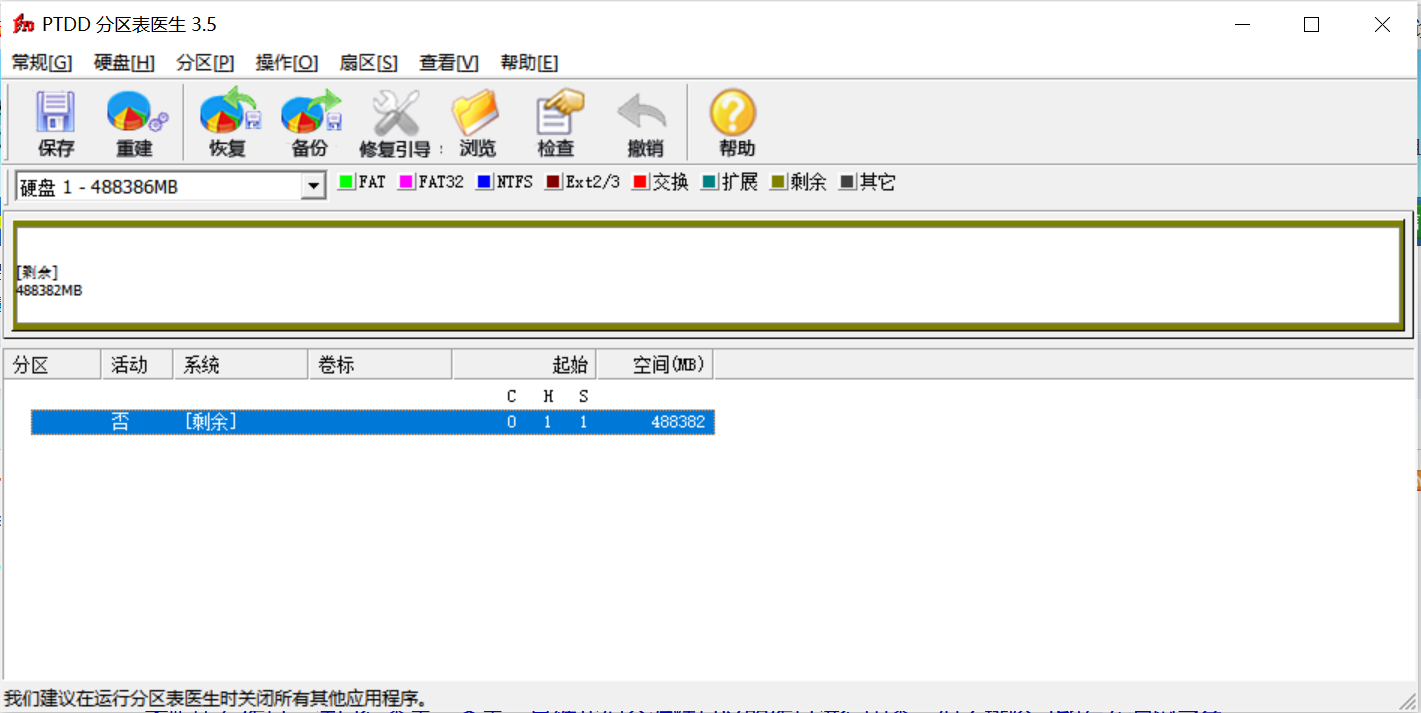The image size is (1421, 713).
Task: Click the 重建 (Rebuild) pie chart icon
Action: [x=136, y=114]
